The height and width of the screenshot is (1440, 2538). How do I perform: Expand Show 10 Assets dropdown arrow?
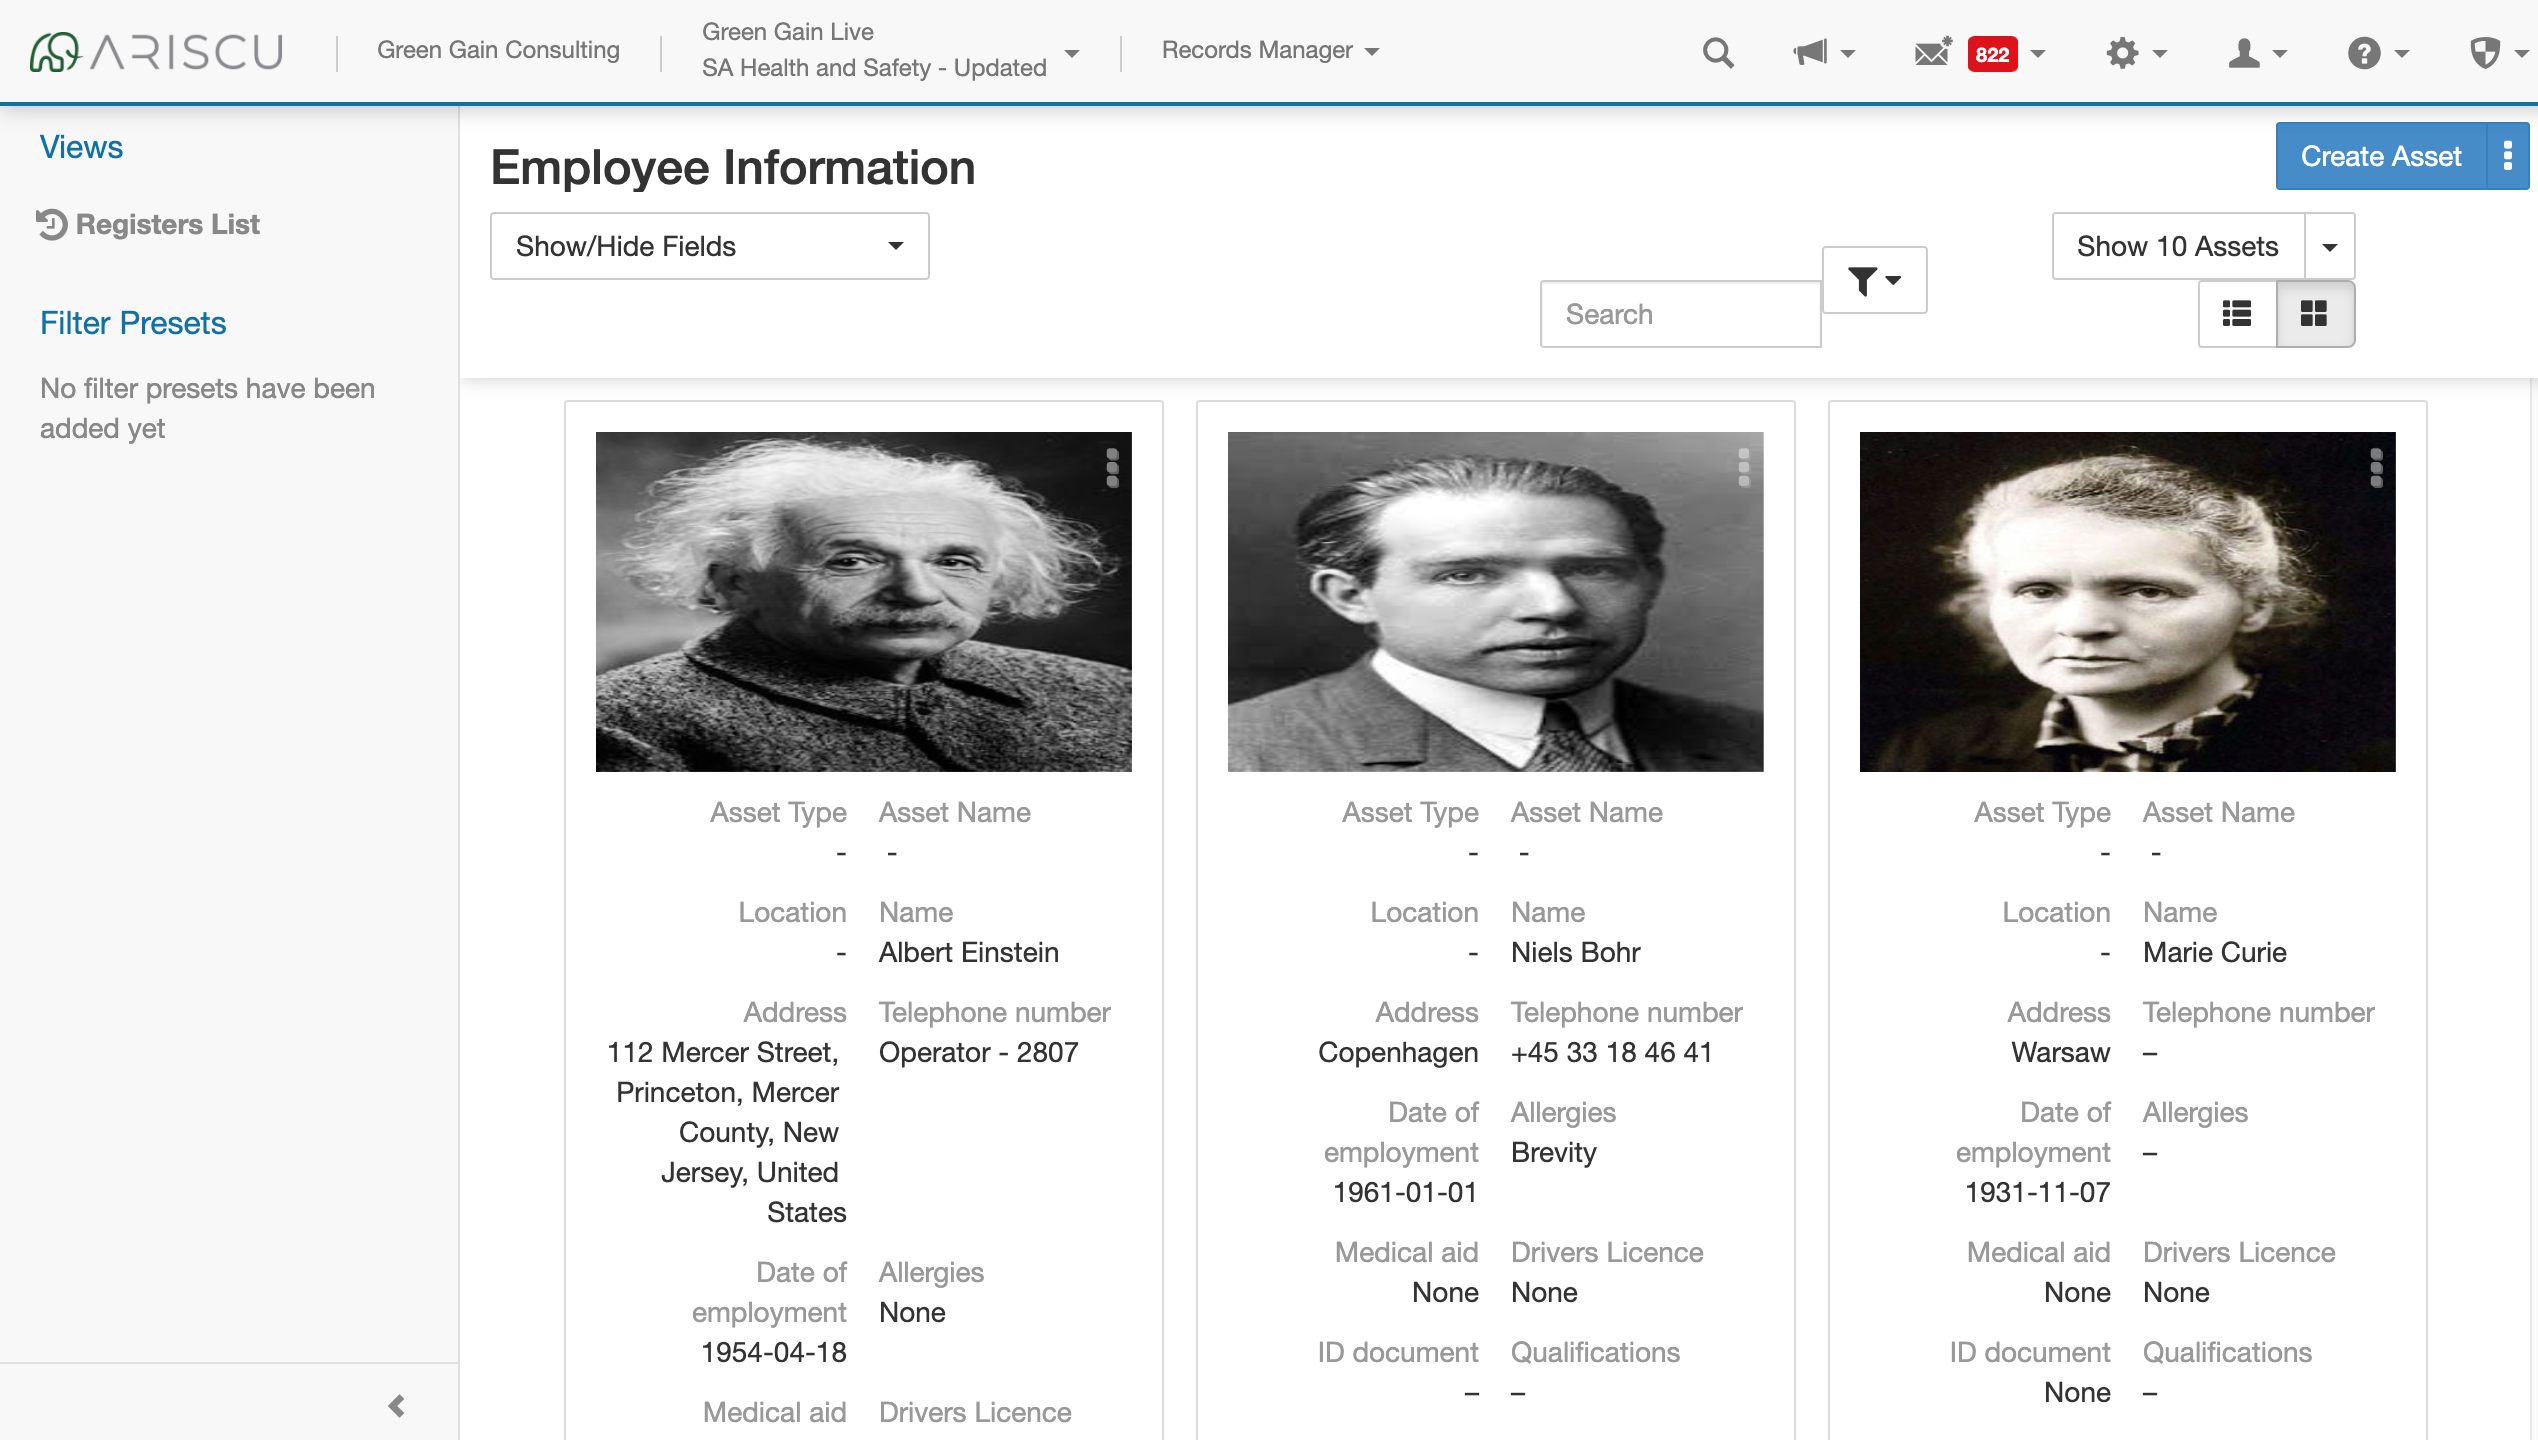pos(2329,246)
